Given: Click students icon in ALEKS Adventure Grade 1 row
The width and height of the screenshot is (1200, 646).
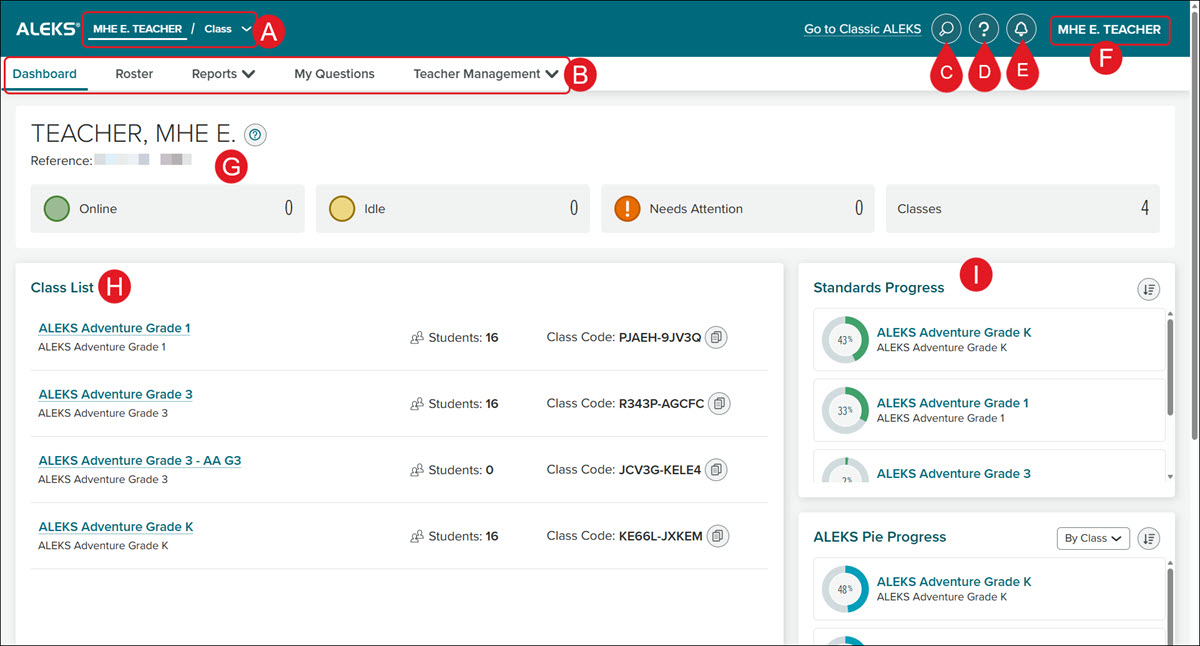Looking at the screenshot, I should click(417, 338).
